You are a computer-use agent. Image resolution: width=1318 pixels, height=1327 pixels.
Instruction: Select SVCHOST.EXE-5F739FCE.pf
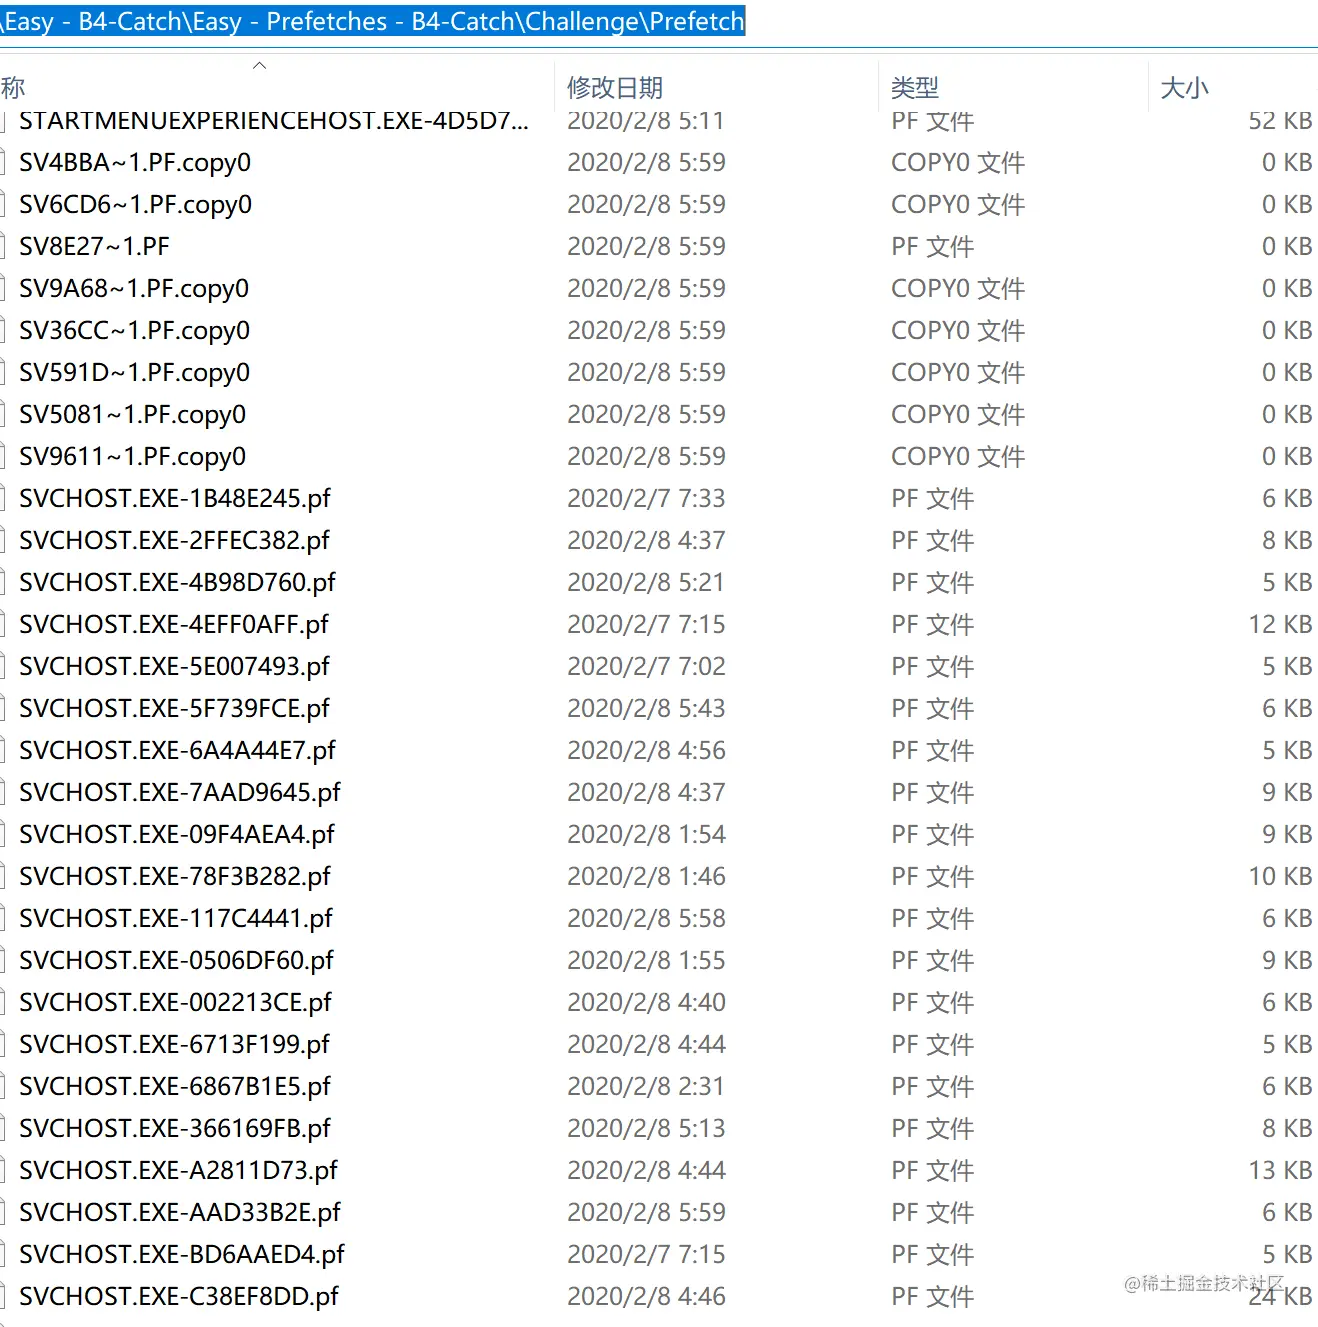pos(174,709)
